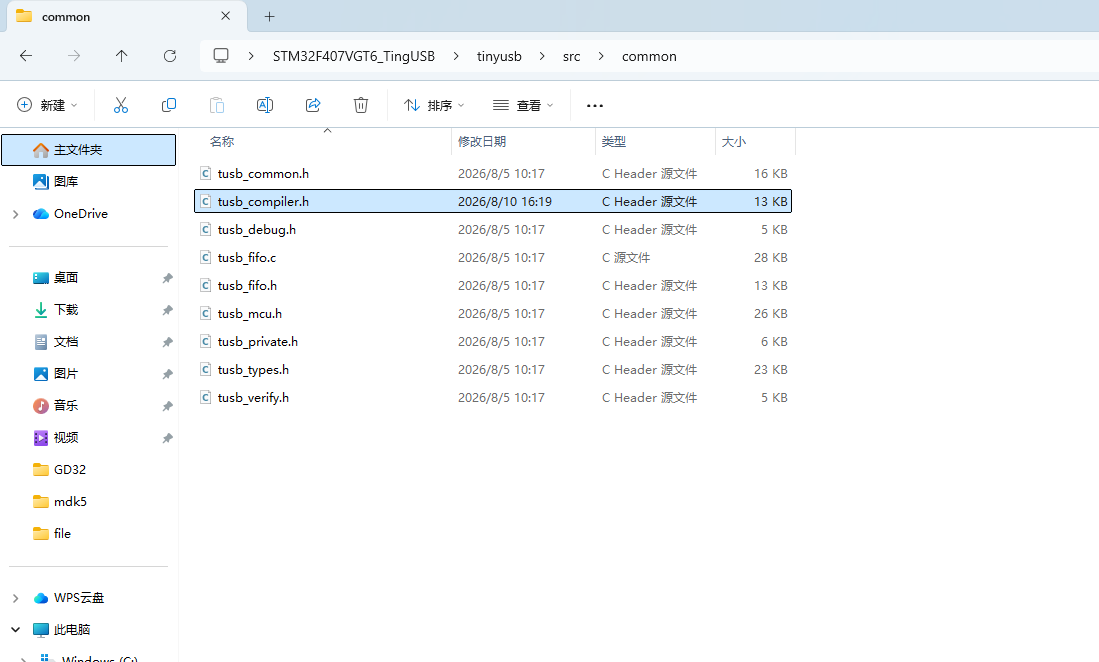Select file tusb_fifo.h
The image size is (1099, 662).
493,285
